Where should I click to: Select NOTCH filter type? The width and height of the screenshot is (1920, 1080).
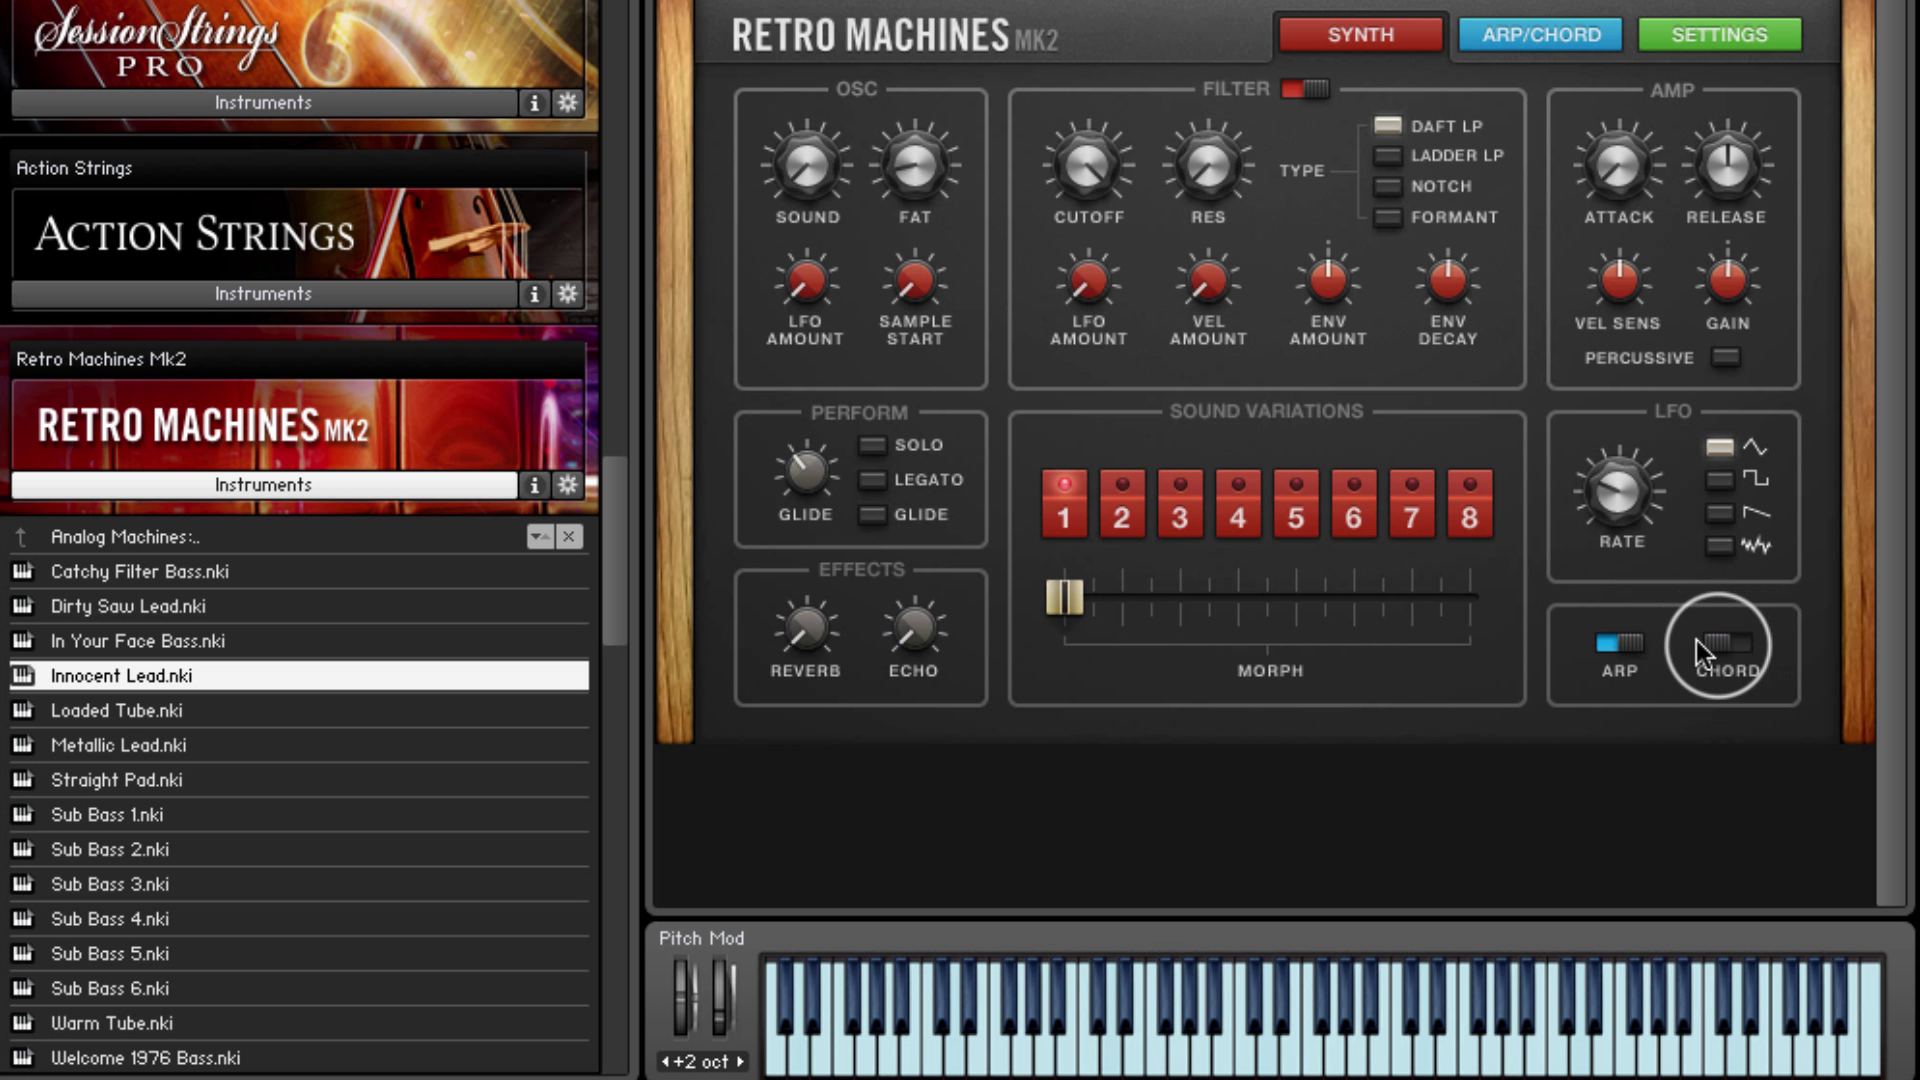1388,187
